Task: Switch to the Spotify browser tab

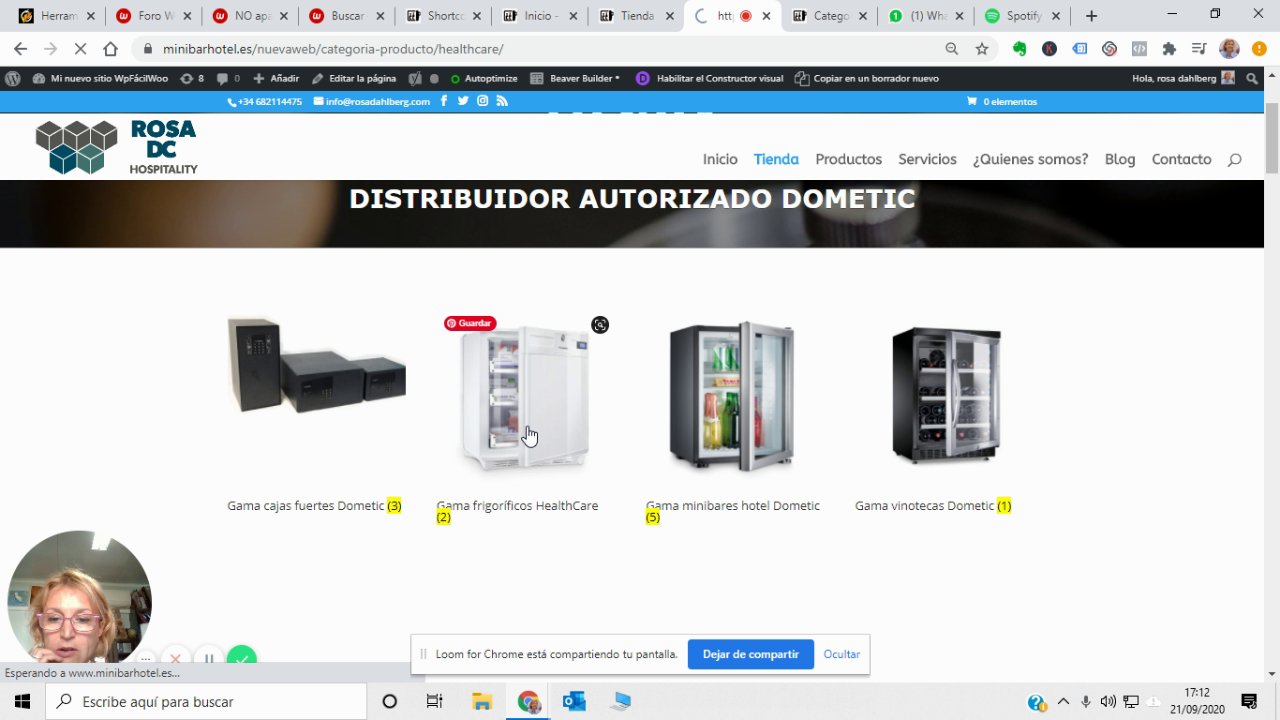Action: click(1022, 16)
